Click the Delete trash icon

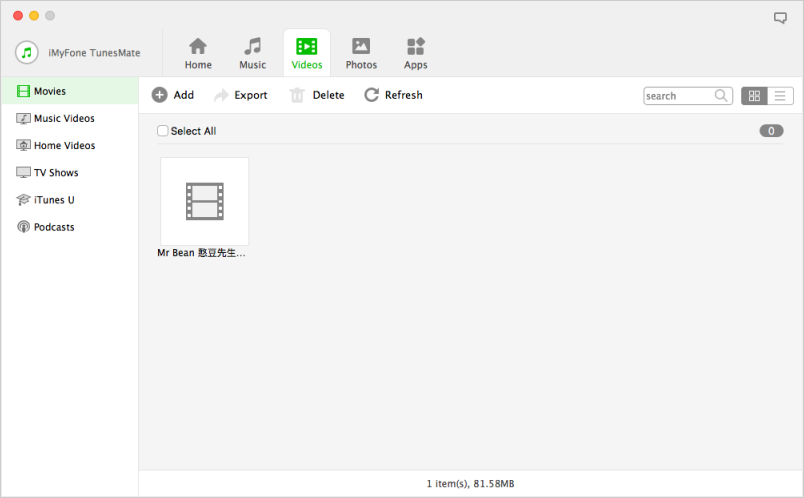point(297,95)
